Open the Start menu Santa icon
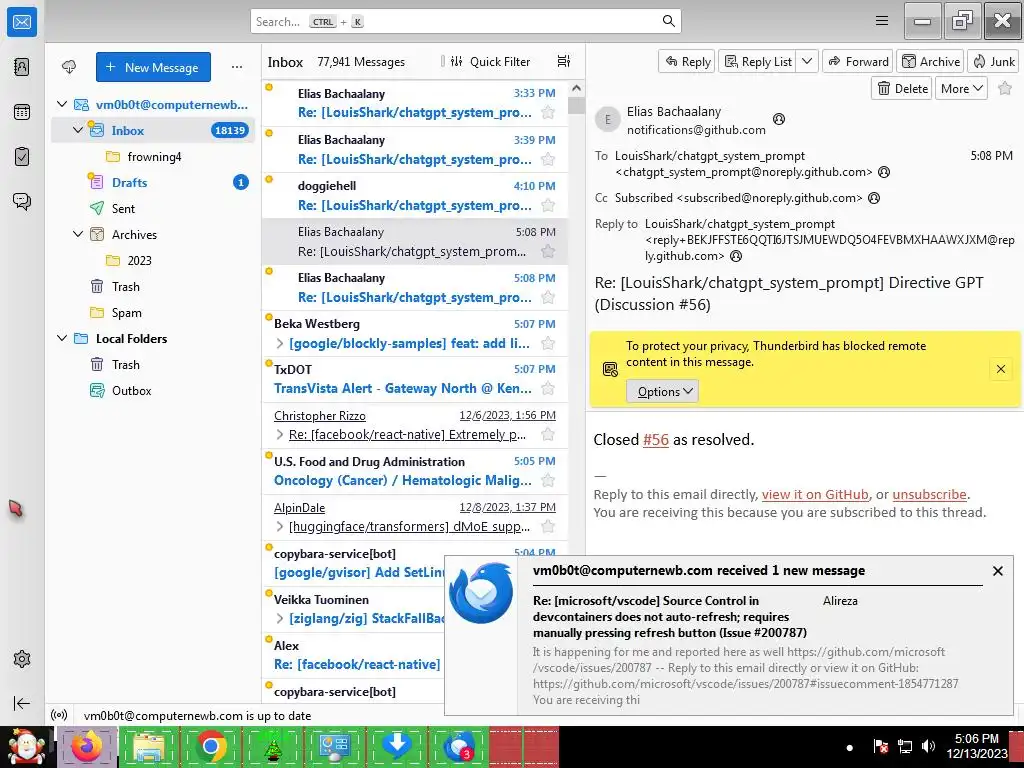 pos(26,746)
